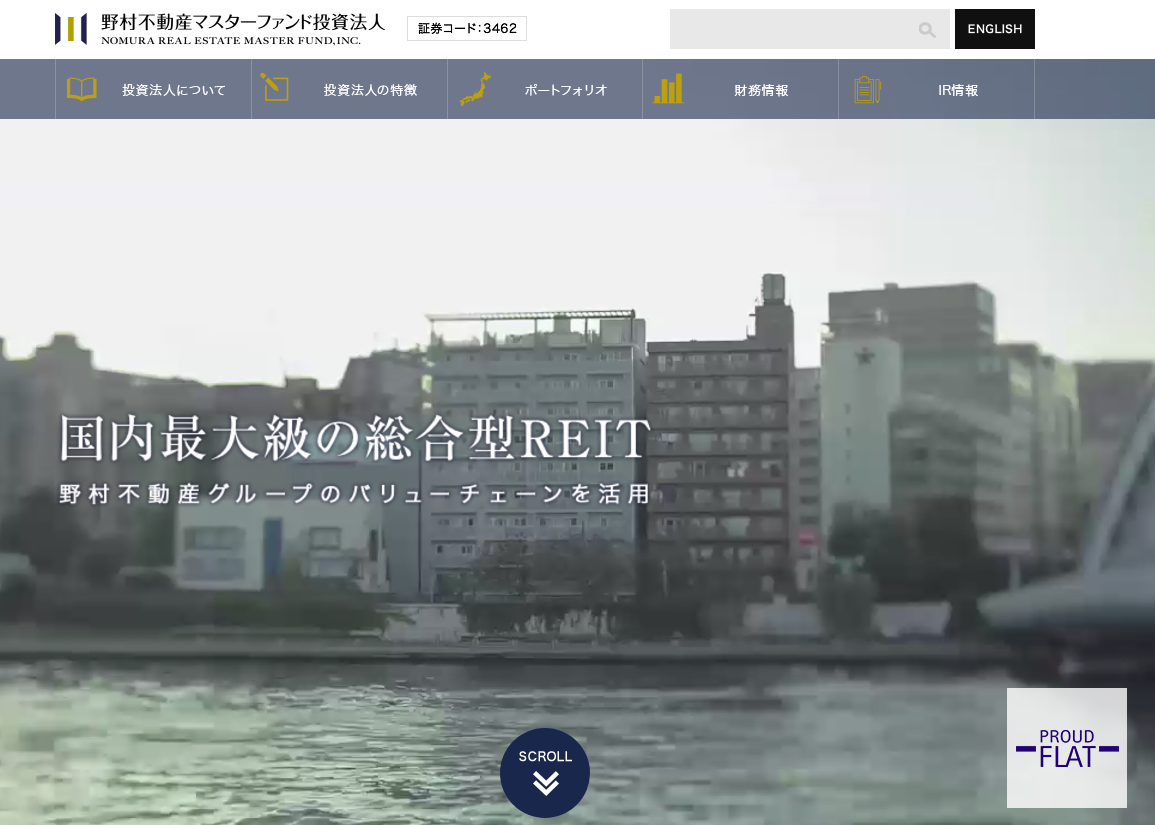Click the 証券コード：3462 badge

tap(466, 28)
